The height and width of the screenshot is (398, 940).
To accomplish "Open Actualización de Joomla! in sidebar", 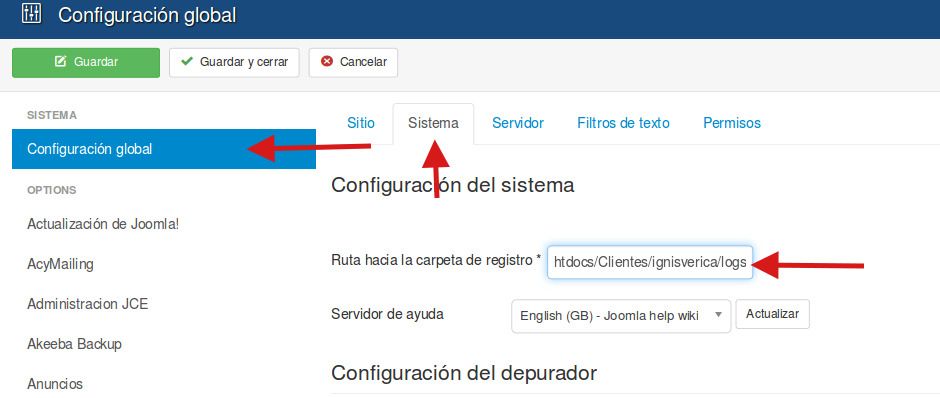I will click(103, 224).
